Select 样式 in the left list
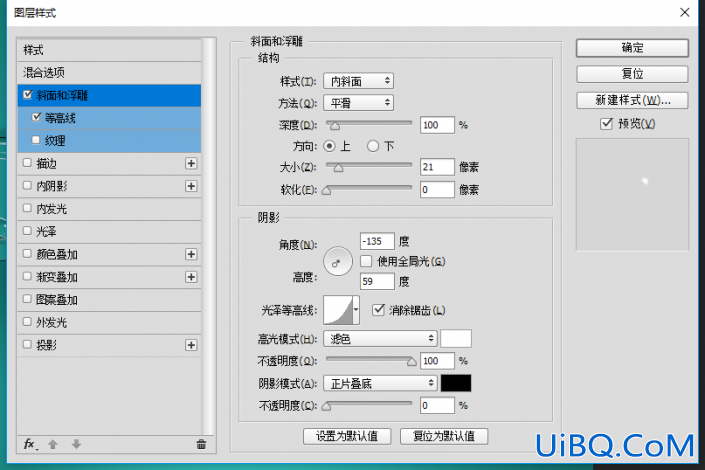Image resolution: width=705 pixels, height=470 pixels. point(109,50)
